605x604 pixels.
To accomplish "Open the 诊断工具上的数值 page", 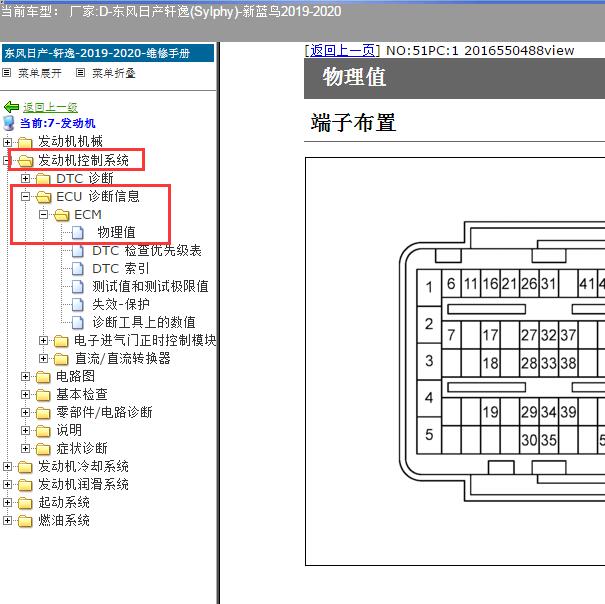I will (x=144, y=323).
